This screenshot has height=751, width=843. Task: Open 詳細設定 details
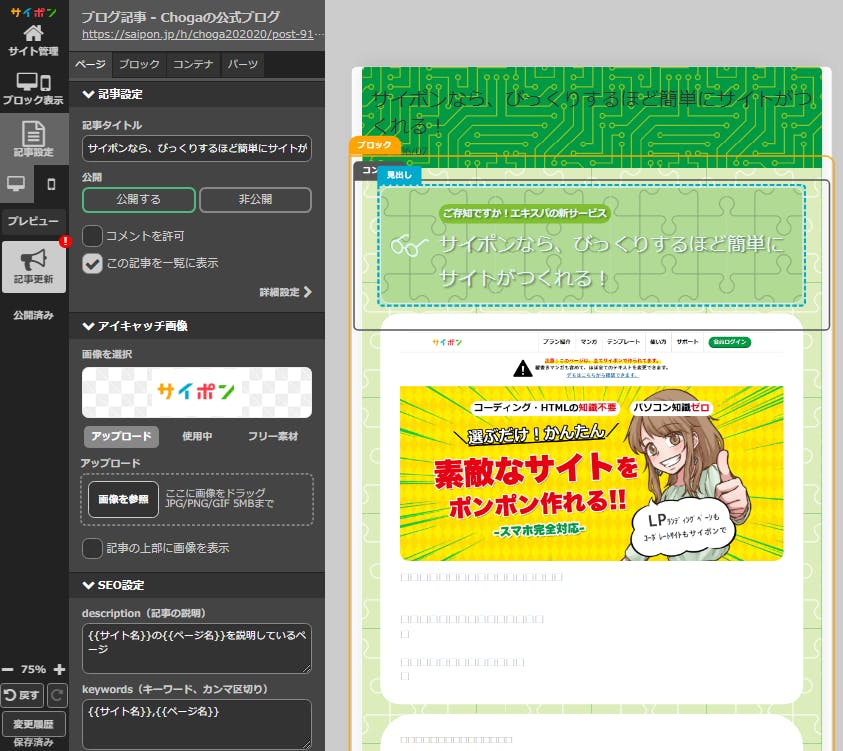[285, 292]
